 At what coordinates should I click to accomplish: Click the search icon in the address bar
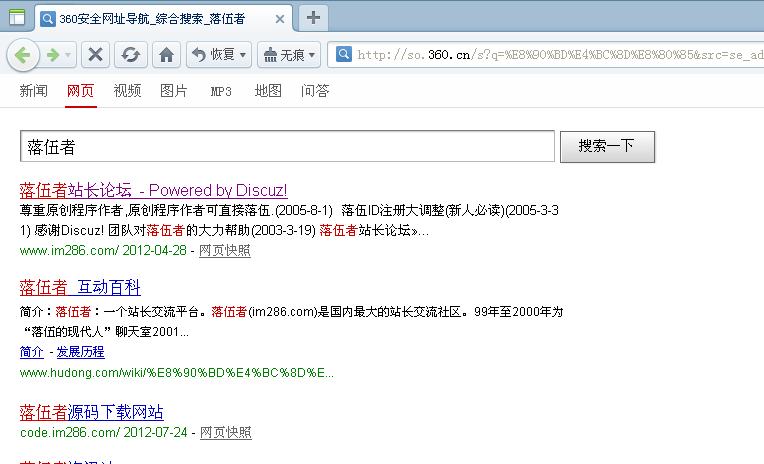[344, 54]
